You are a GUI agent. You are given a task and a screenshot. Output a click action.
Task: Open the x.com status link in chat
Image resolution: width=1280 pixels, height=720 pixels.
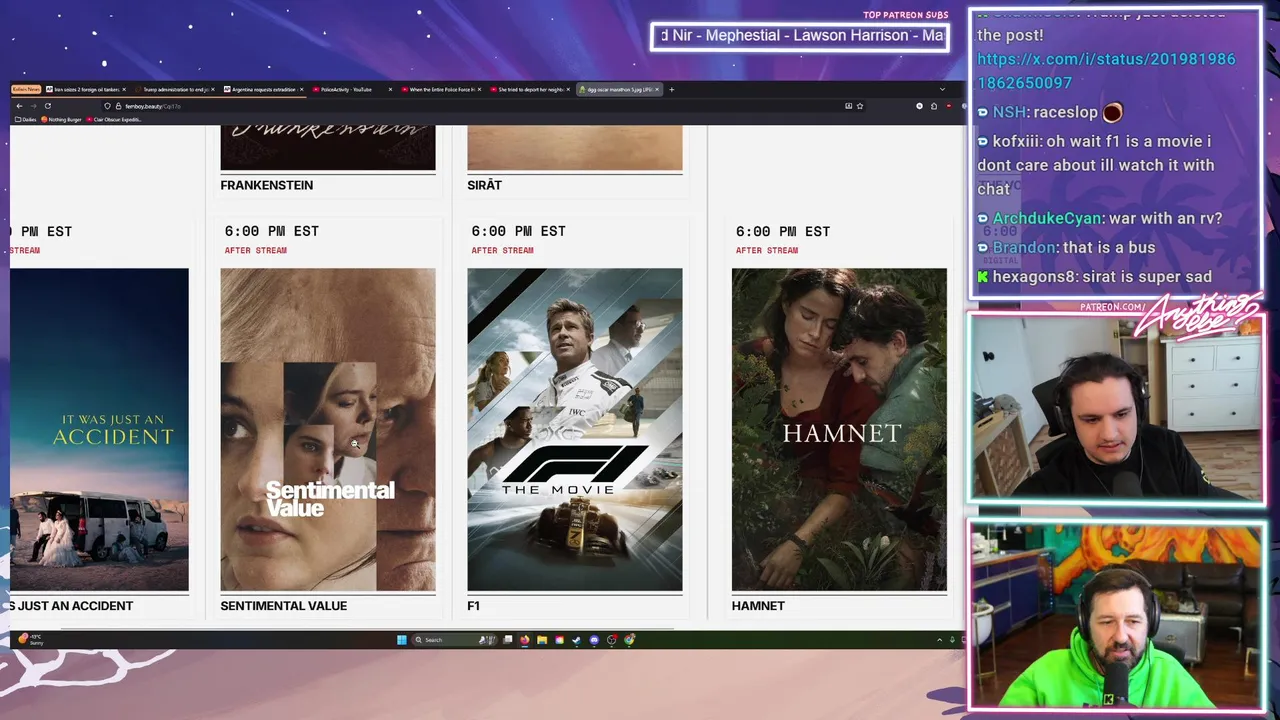1106,71
